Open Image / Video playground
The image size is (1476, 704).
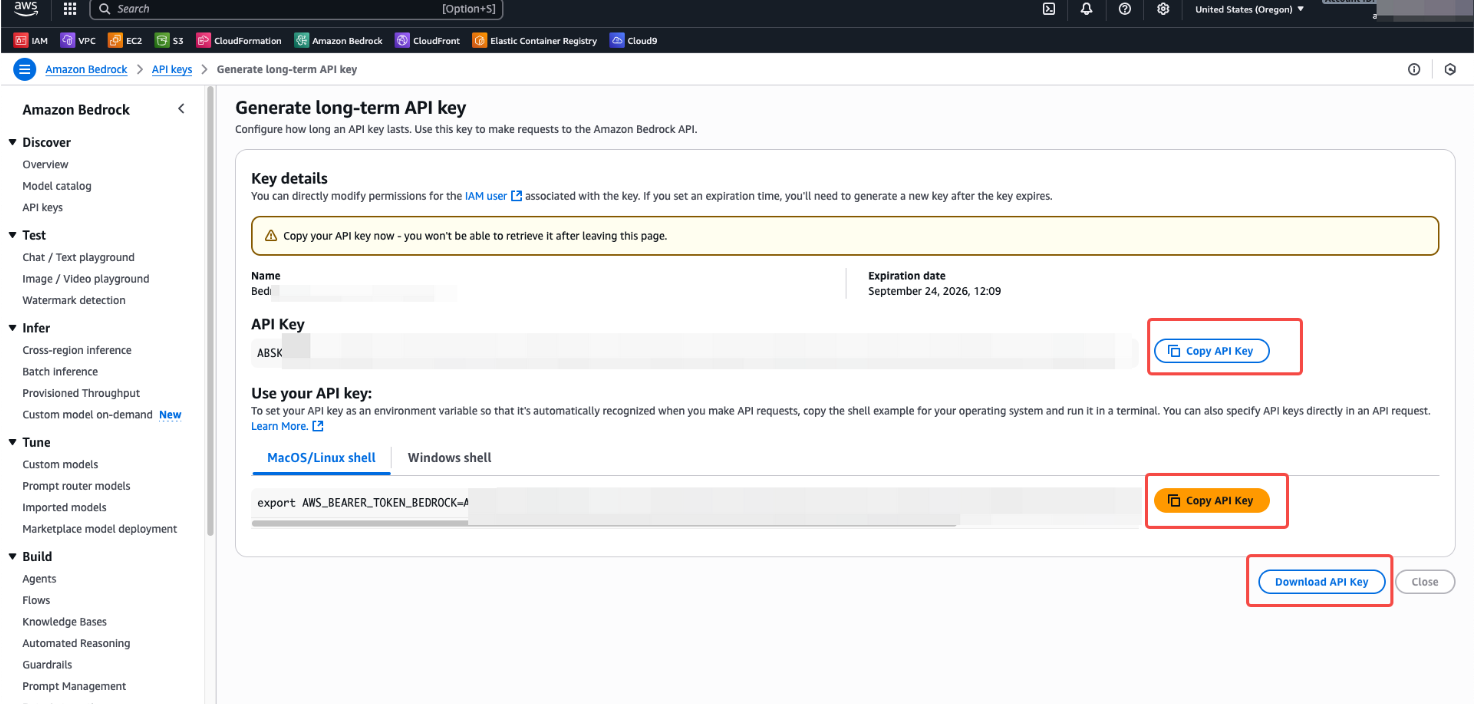tap(86, 279)
